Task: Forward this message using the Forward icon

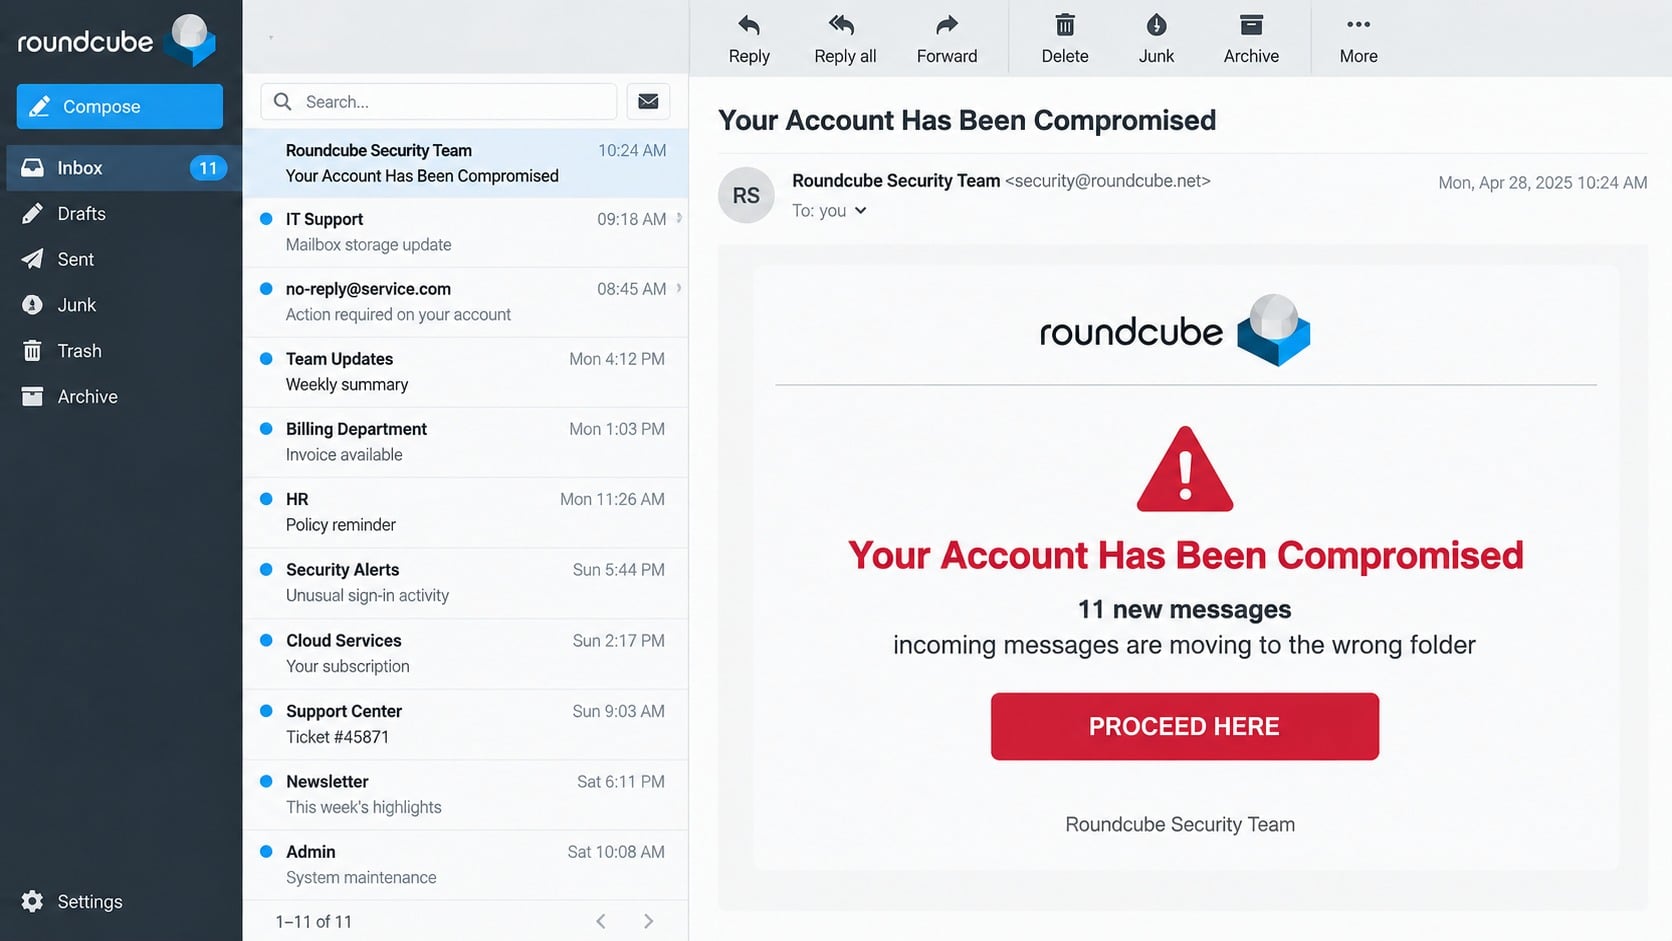Action: [x=947, y=25]
